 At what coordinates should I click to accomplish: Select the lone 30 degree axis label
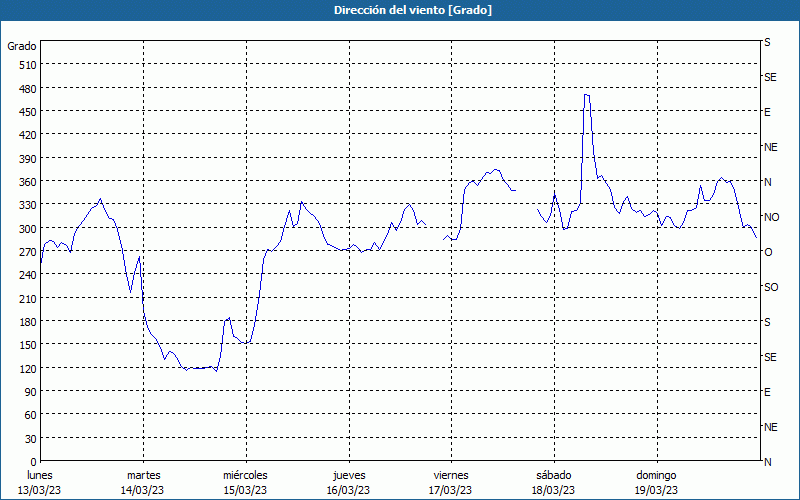click(31, 439)
